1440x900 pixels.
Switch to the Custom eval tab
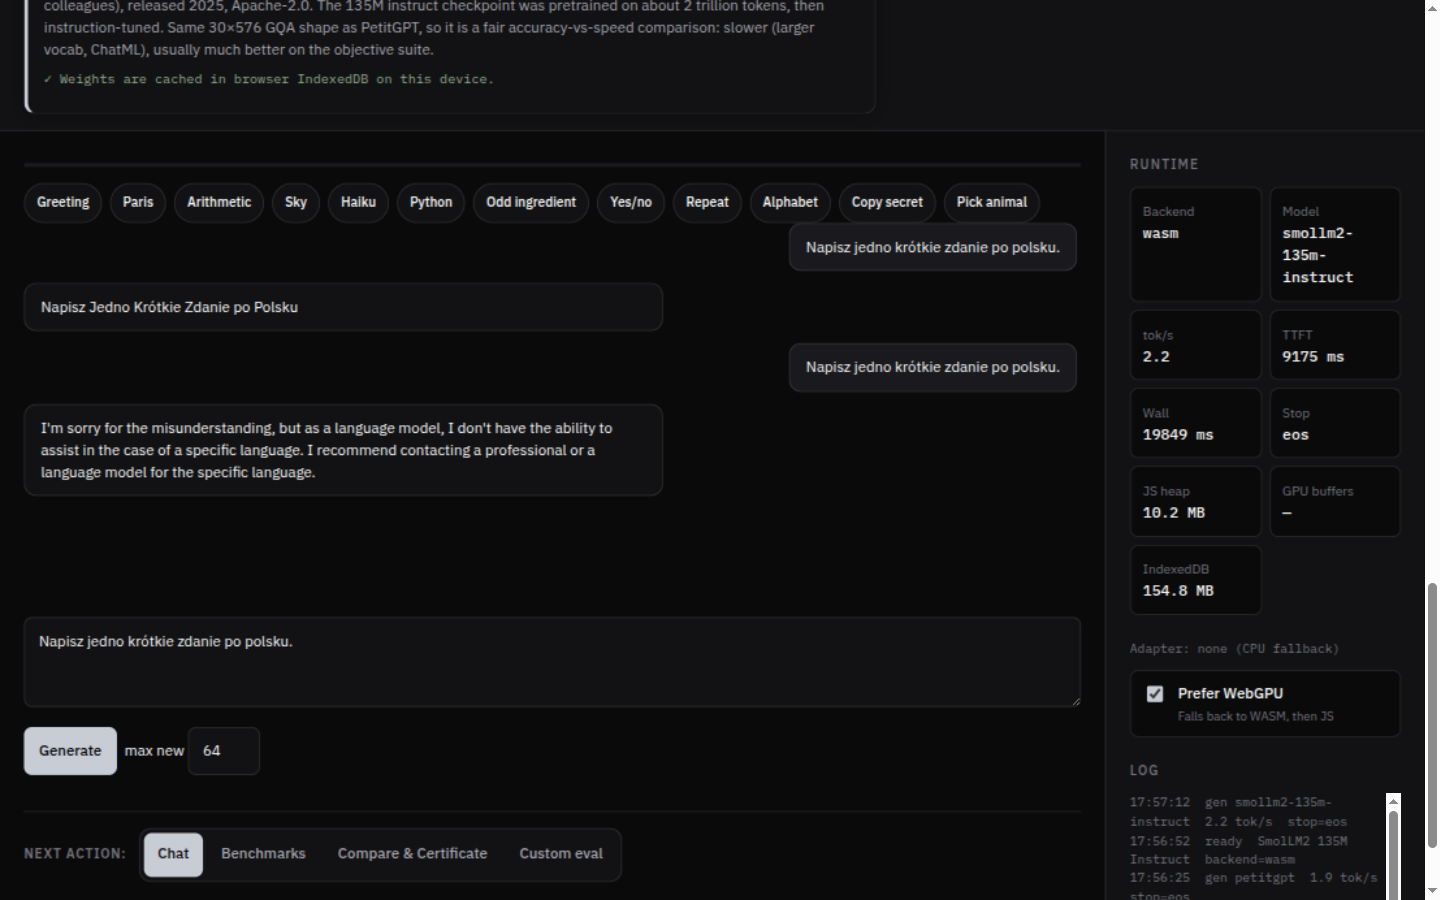[x=561, y=854]
